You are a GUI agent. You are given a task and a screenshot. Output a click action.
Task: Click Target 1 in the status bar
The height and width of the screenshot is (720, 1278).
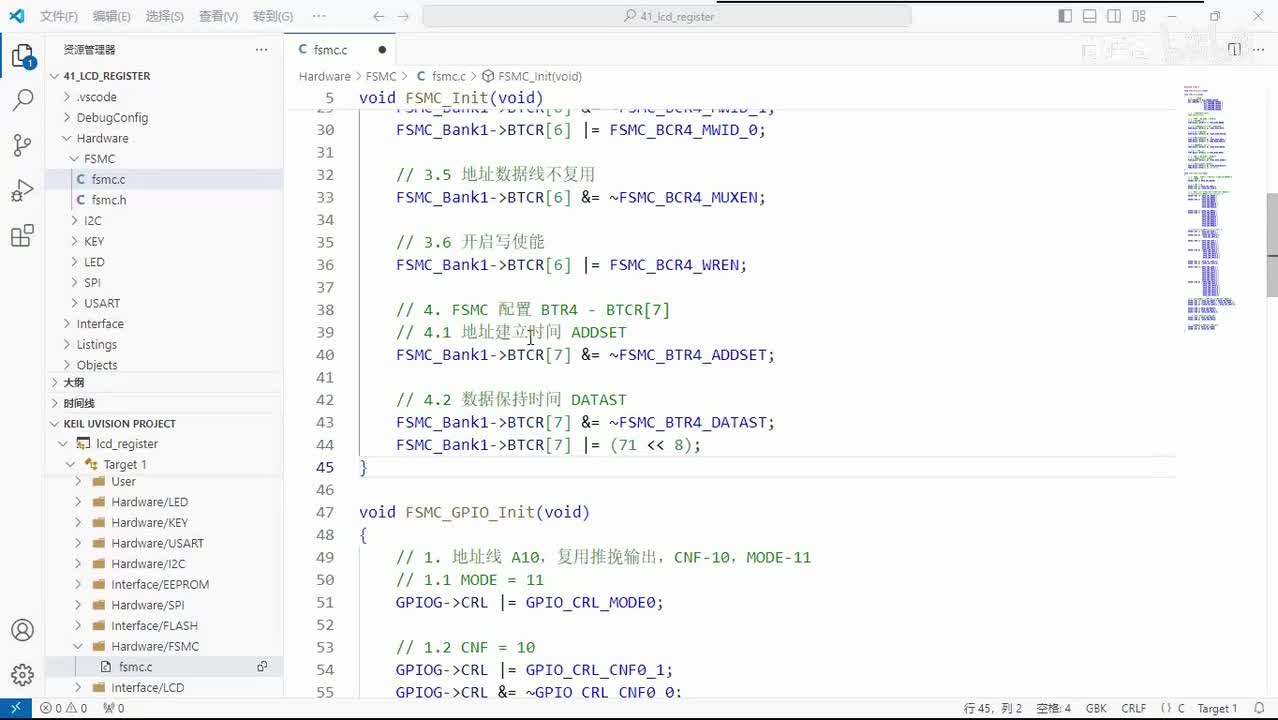point(1217,708)
